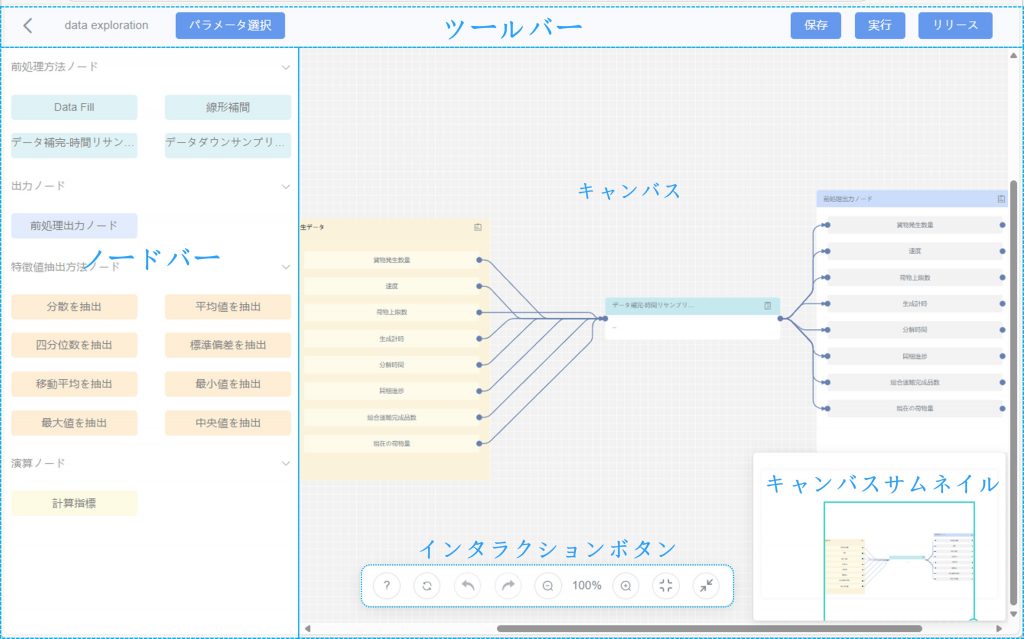Undo the last canvas action

tap(467, 586)
